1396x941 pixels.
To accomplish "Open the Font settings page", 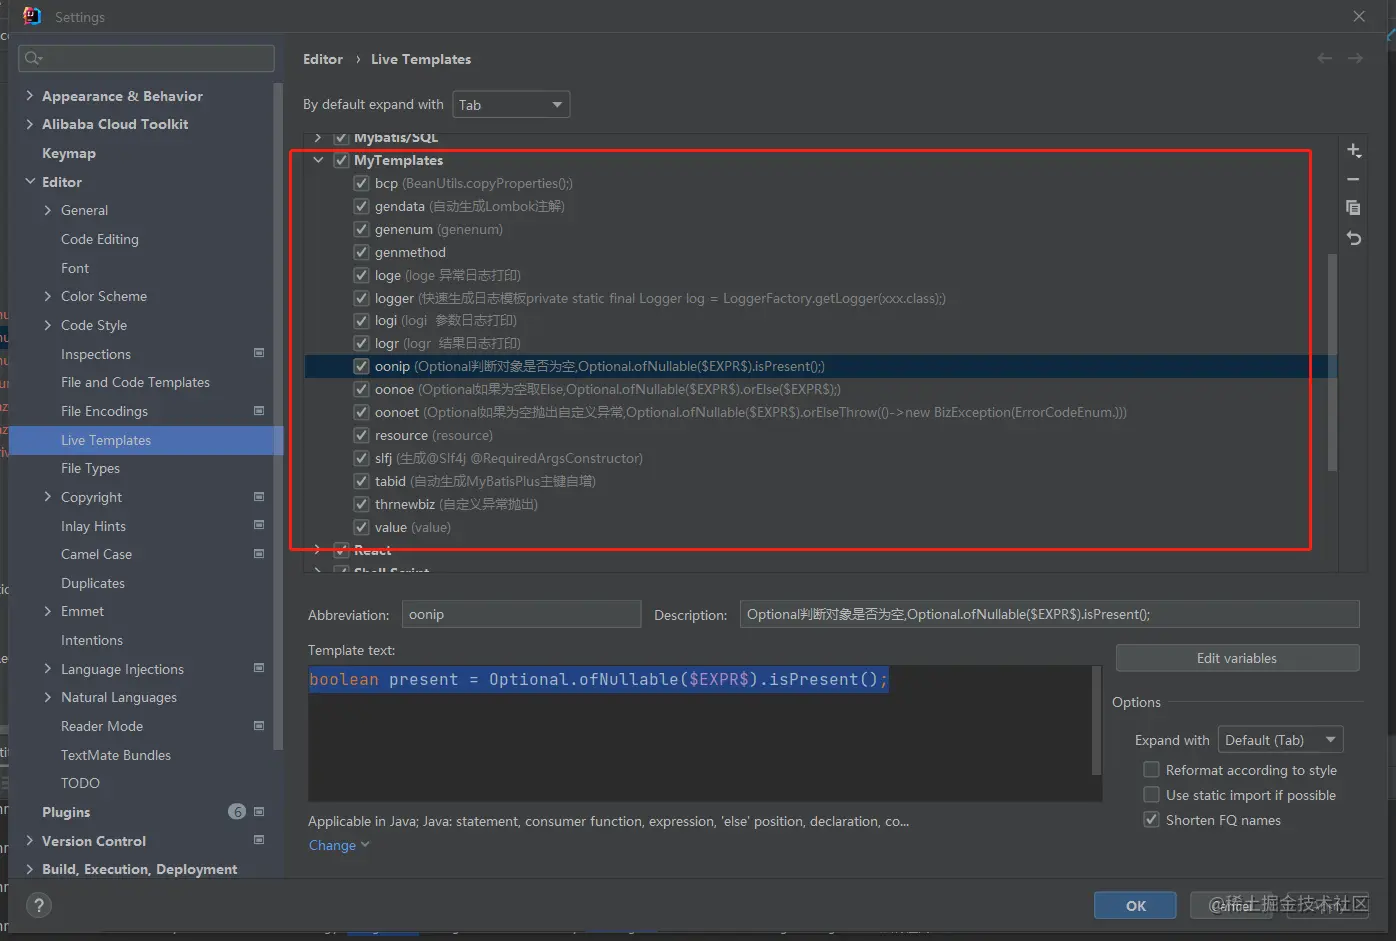I will (x=75, y=268).
